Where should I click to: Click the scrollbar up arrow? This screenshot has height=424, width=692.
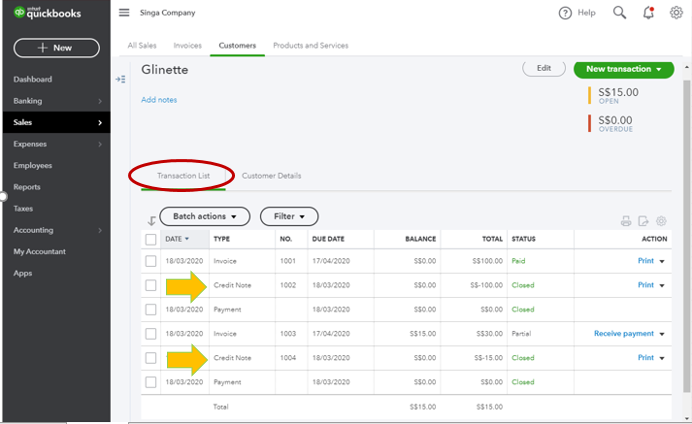point(686,68)
